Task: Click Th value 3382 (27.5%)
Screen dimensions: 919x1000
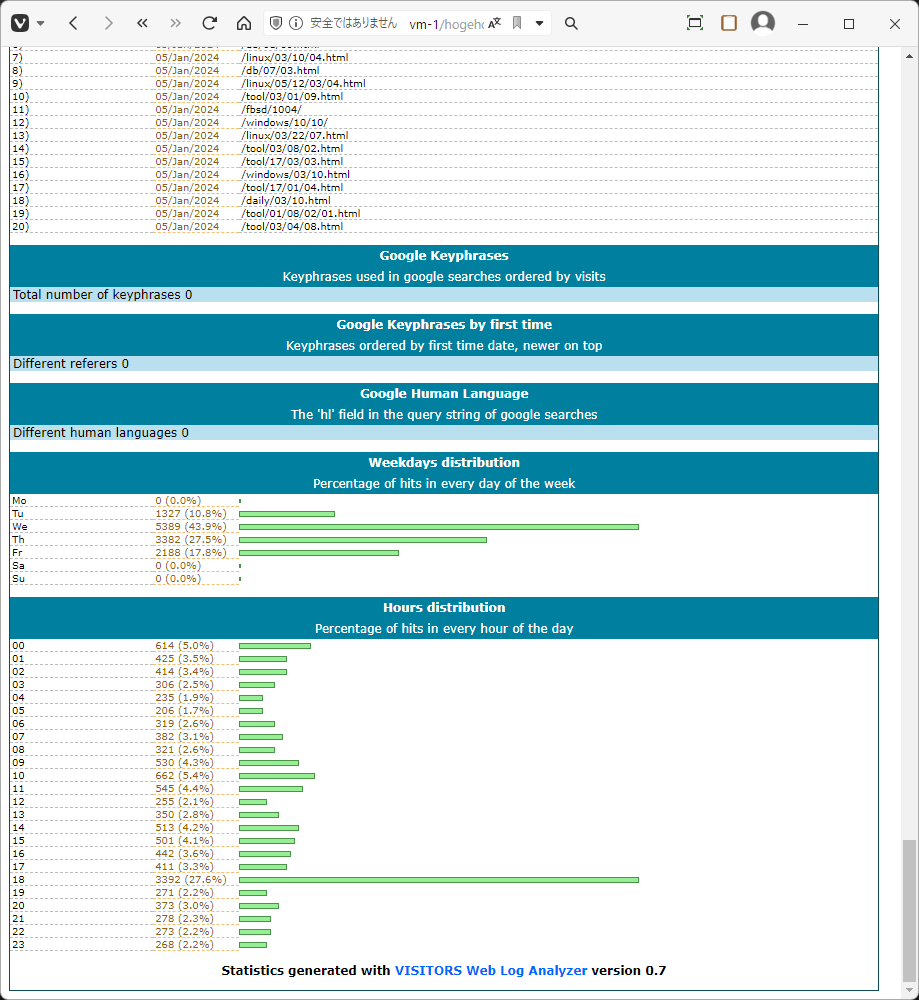Action: click(x=191, y=540)
